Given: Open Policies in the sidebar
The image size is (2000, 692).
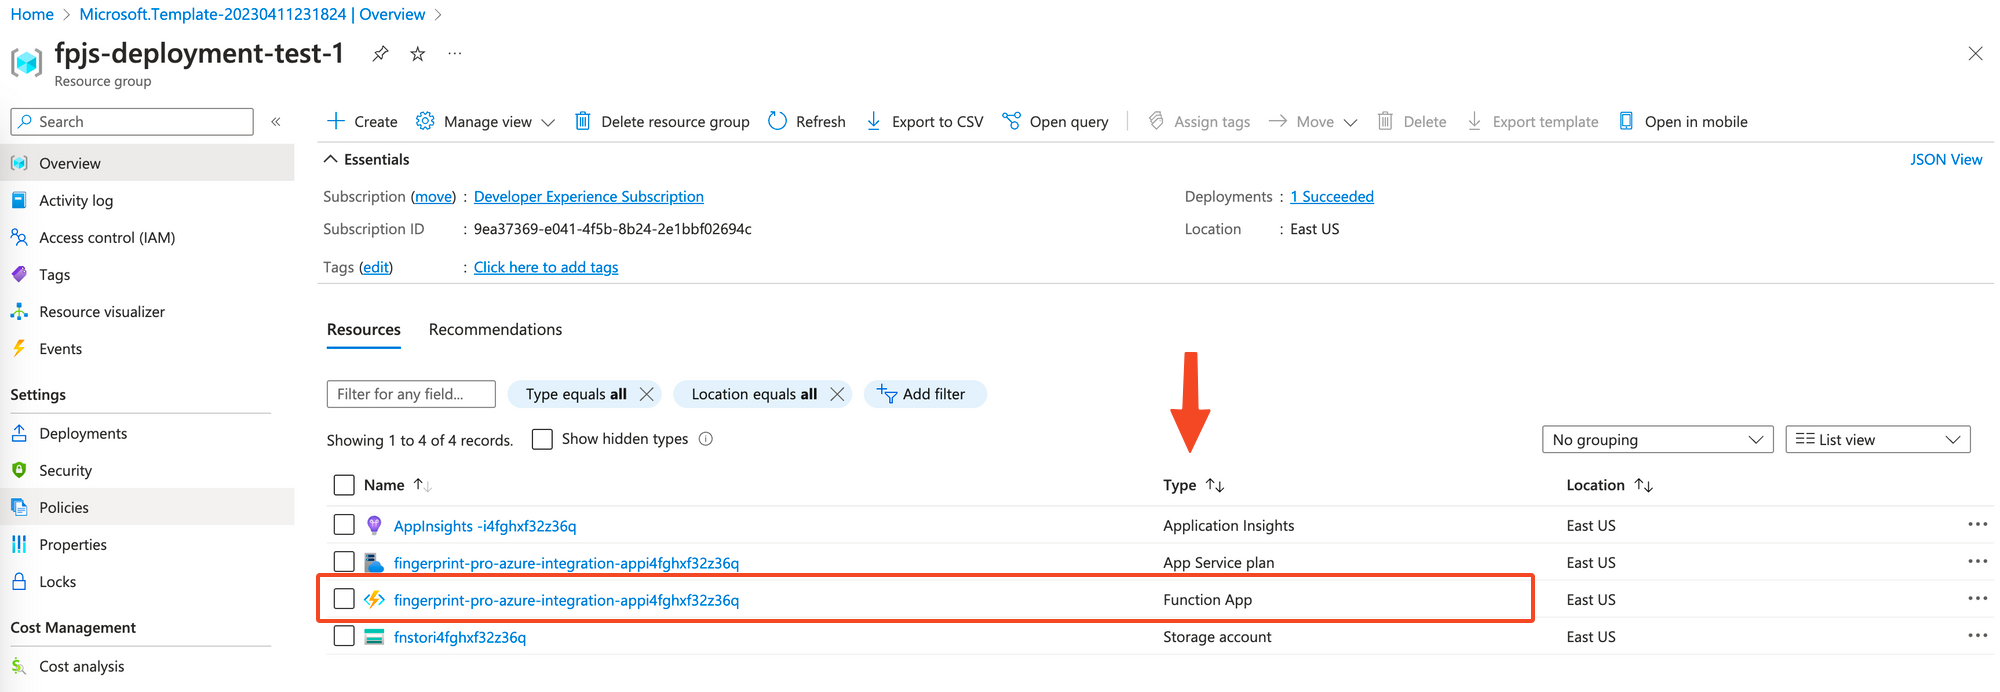Looking at the screenshot, I should [x=147, y=507].
